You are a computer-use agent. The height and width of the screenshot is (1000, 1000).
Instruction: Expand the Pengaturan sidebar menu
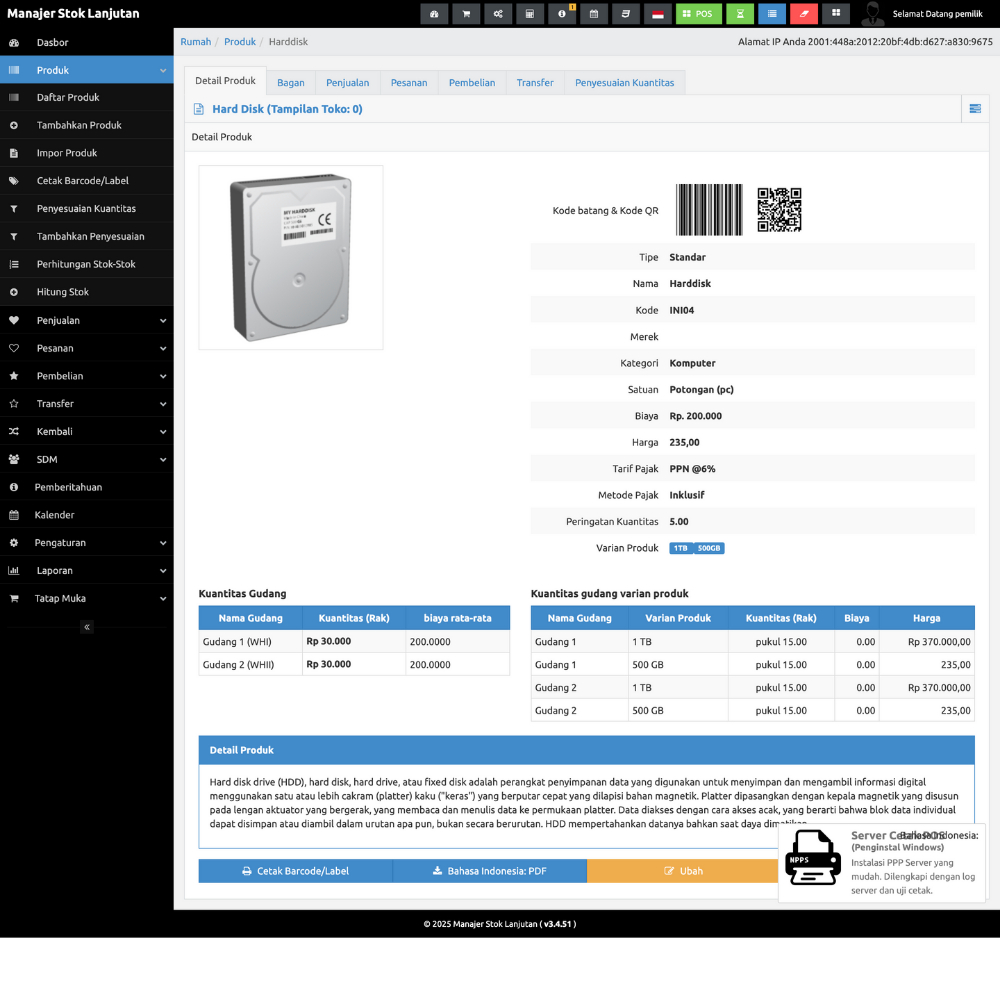86,543
